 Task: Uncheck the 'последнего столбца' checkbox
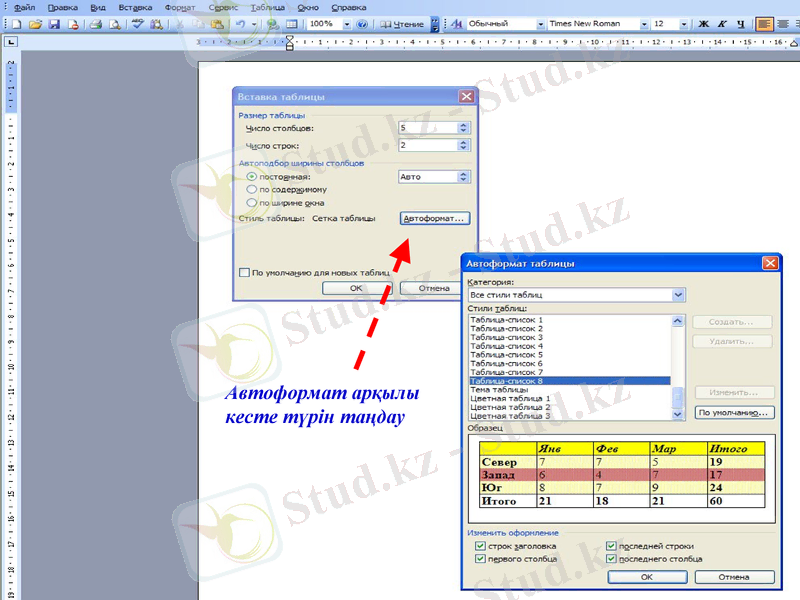tap(612, 560)
